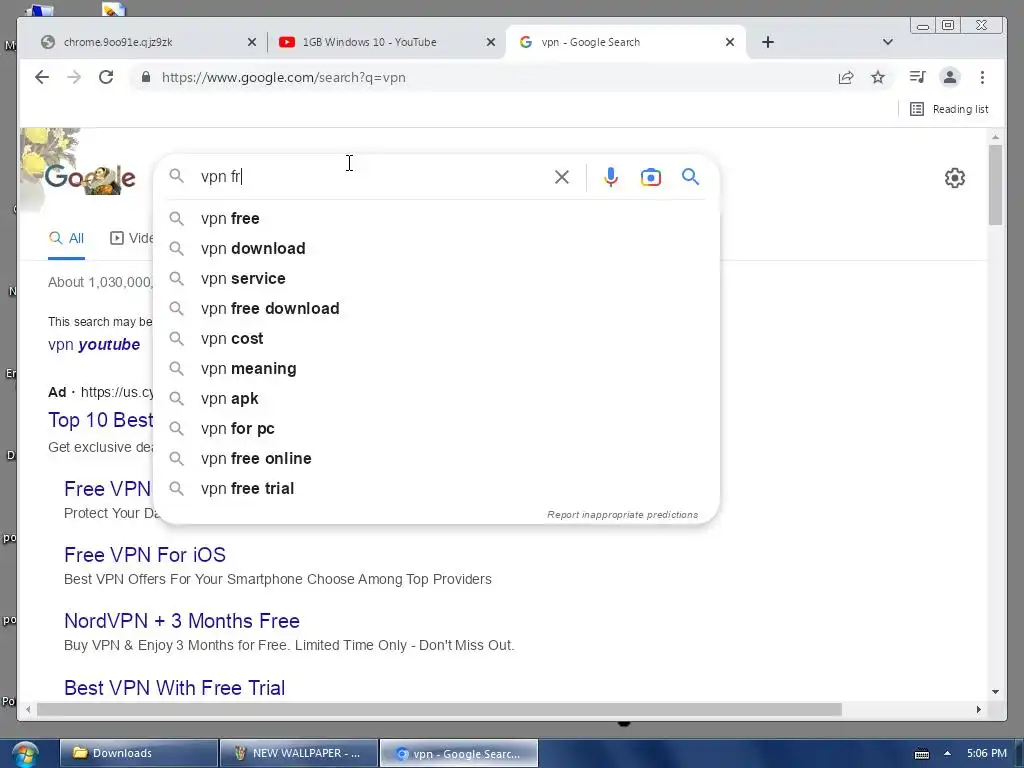
Task: Click the address bar URL
Action: tap(283, 77)
